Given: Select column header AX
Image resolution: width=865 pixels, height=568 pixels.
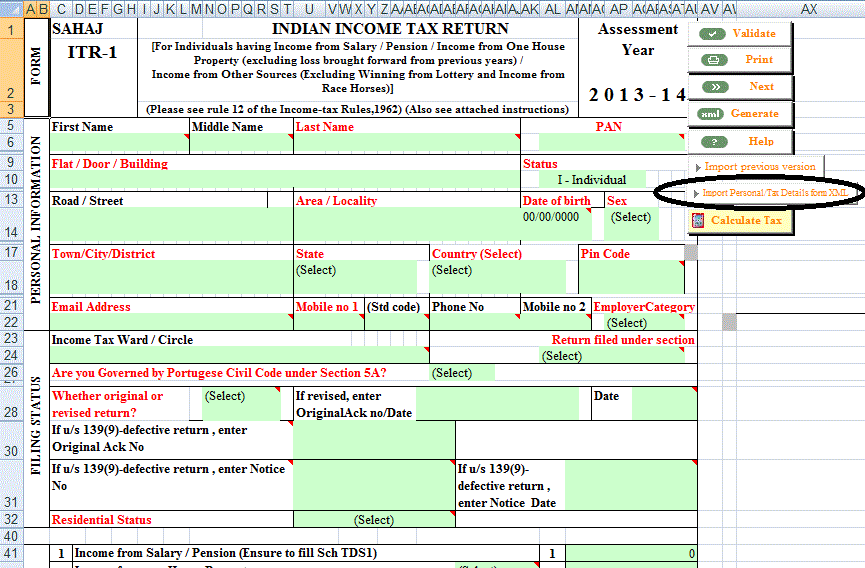Looking at the screenshot, I should click(x=809, y=9).
